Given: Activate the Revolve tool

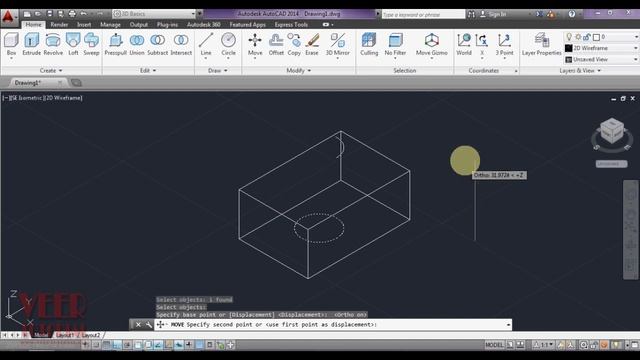Looking at the screenshot, I should click(53, 44).
